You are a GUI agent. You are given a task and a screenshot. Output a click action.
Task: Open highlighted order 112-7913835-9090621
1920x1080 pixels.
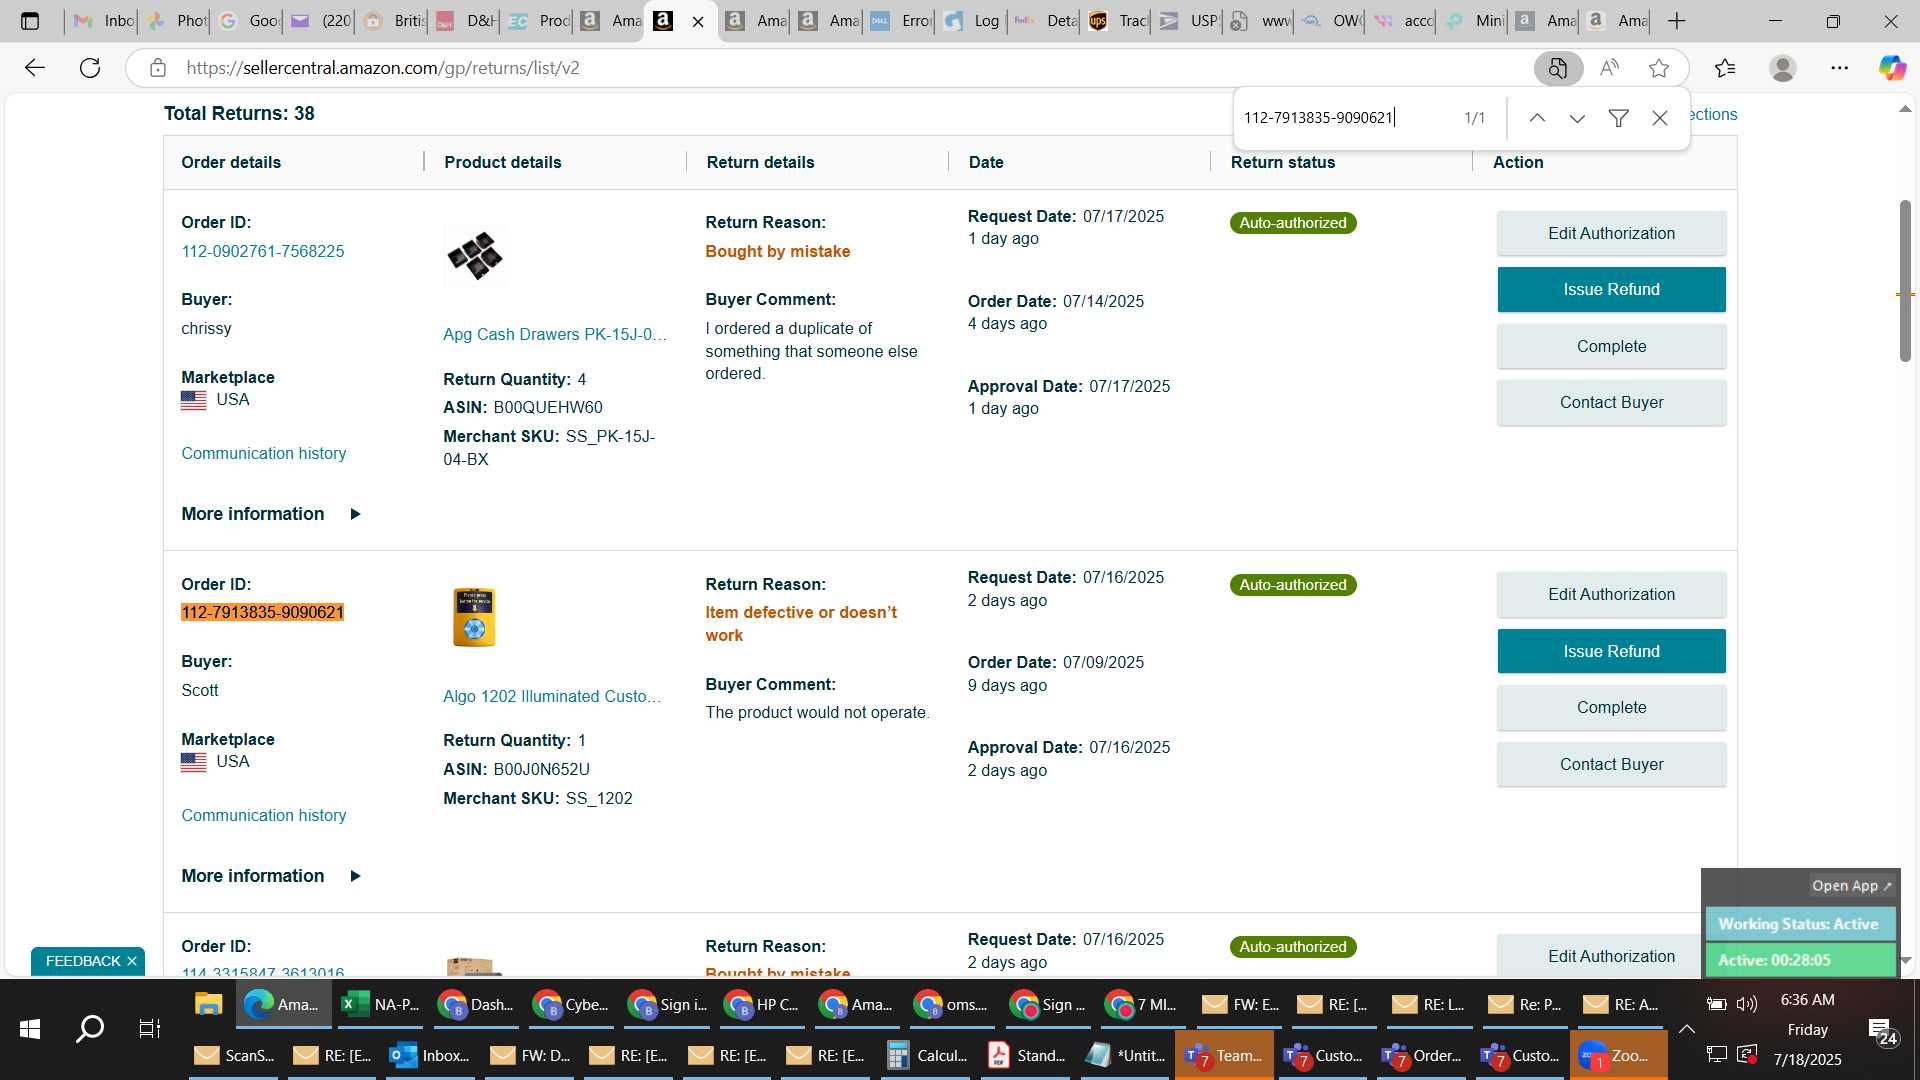[263, 612]
